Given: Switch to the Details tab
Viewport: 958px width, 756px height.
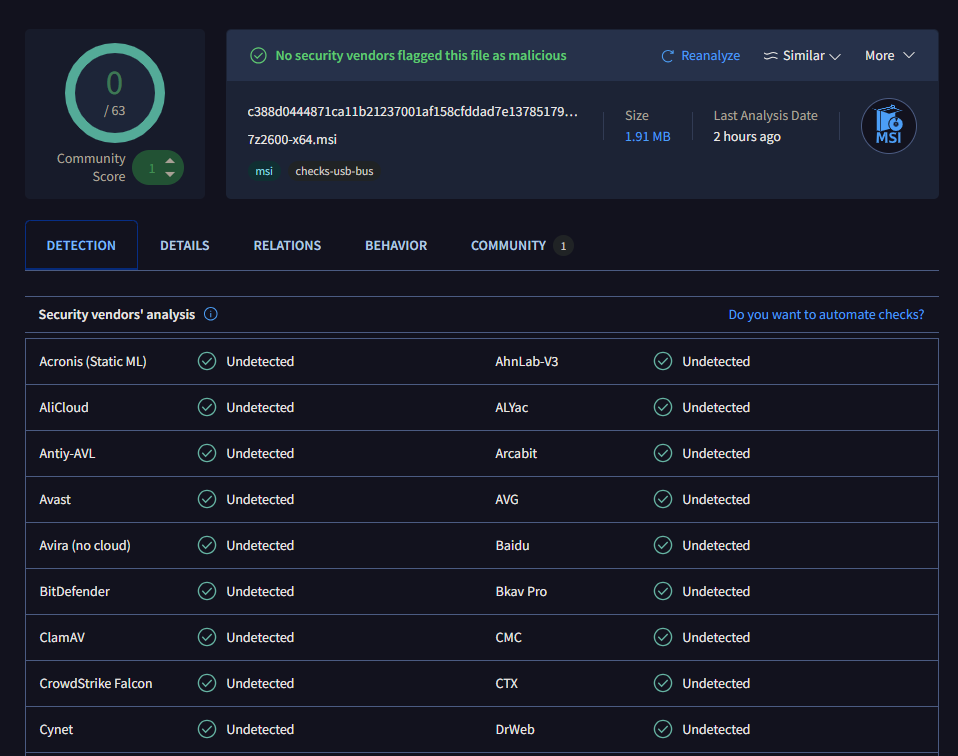Looking at the screenshot, I should 185,245.
